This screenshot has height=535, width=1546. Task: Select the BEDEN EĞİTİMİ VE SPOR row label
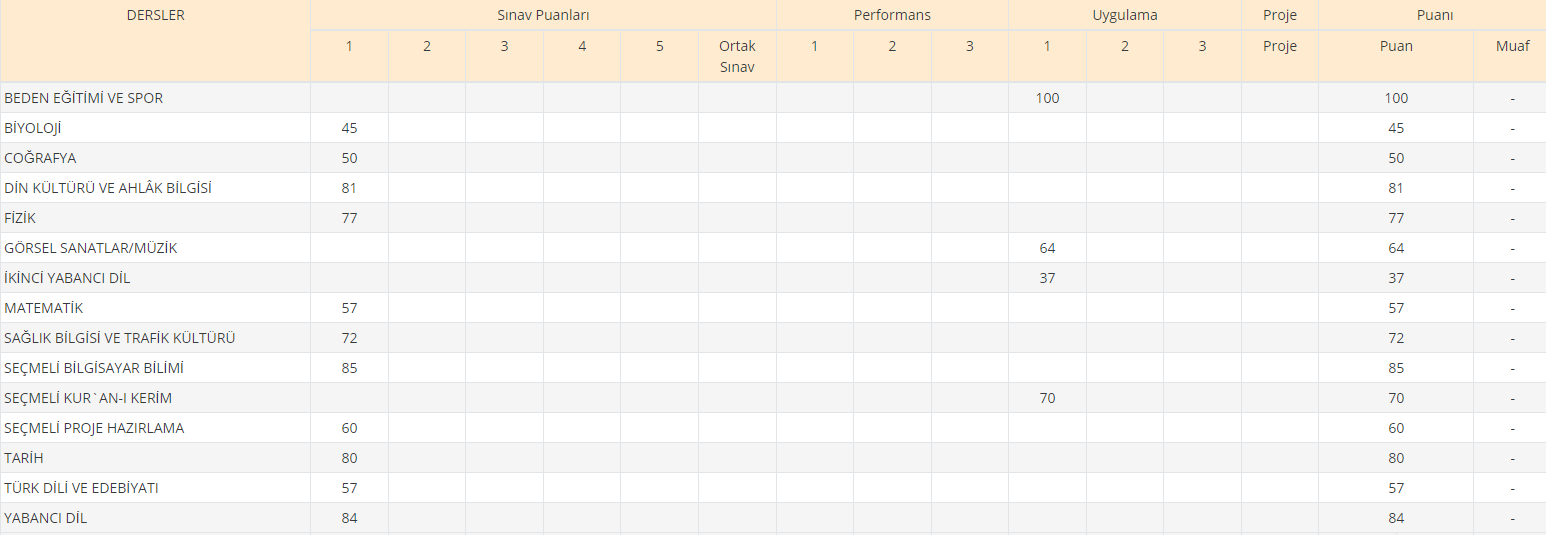(x=84, y=98)
